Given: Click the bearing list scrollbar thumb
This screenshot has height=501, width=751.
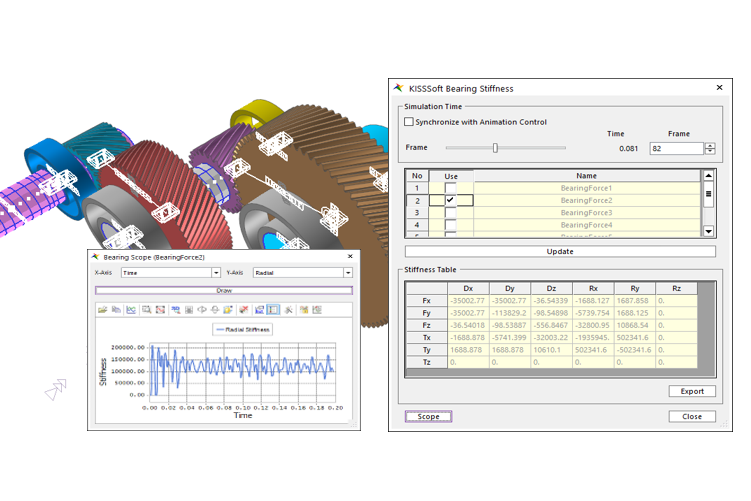Looking at the screenshot, I should (x=708, y=194).
